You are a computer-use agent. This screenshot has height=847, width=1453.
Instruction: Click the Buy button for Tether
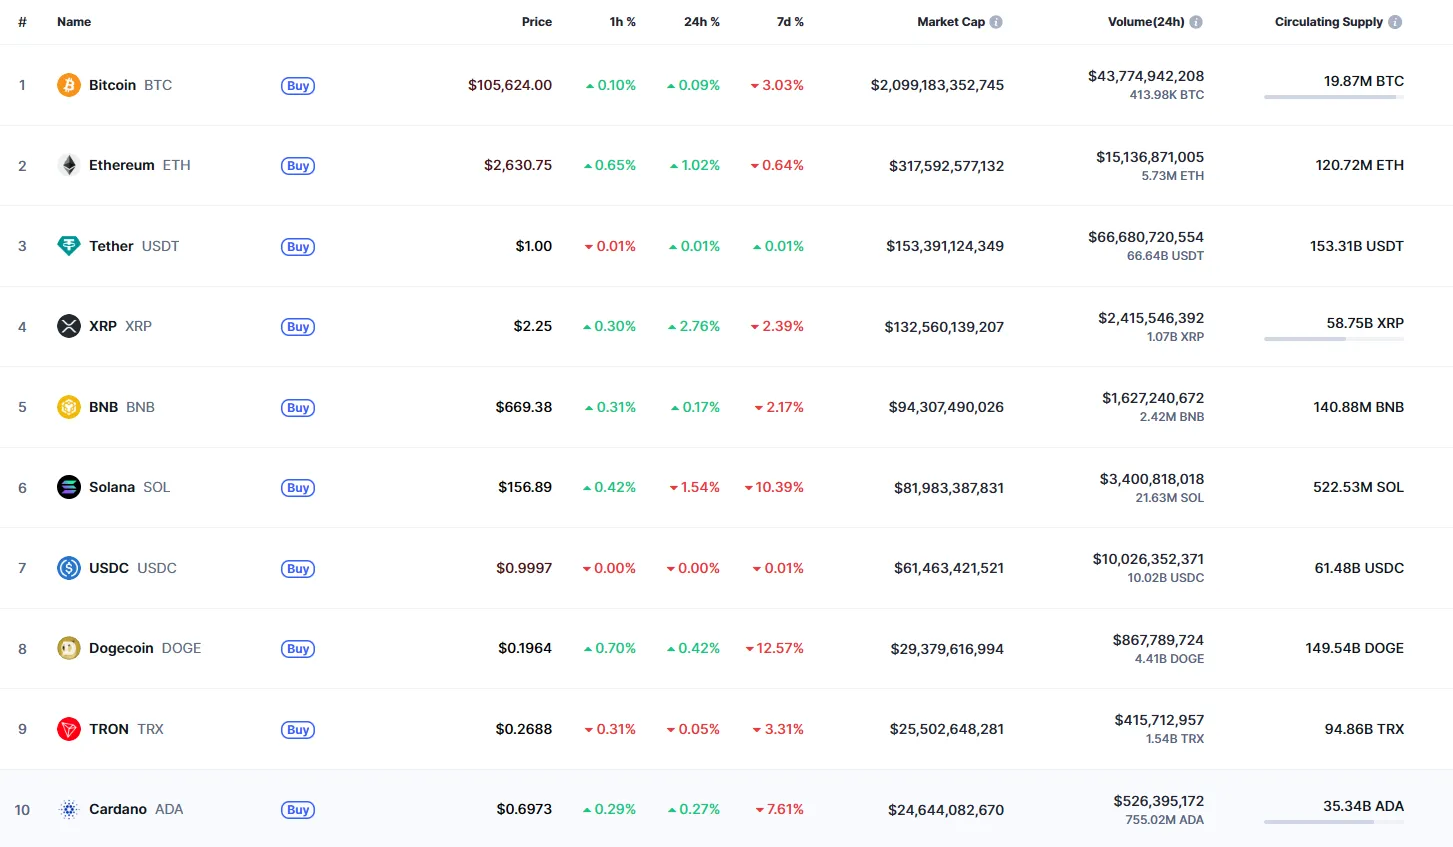(x=298, y=247)
